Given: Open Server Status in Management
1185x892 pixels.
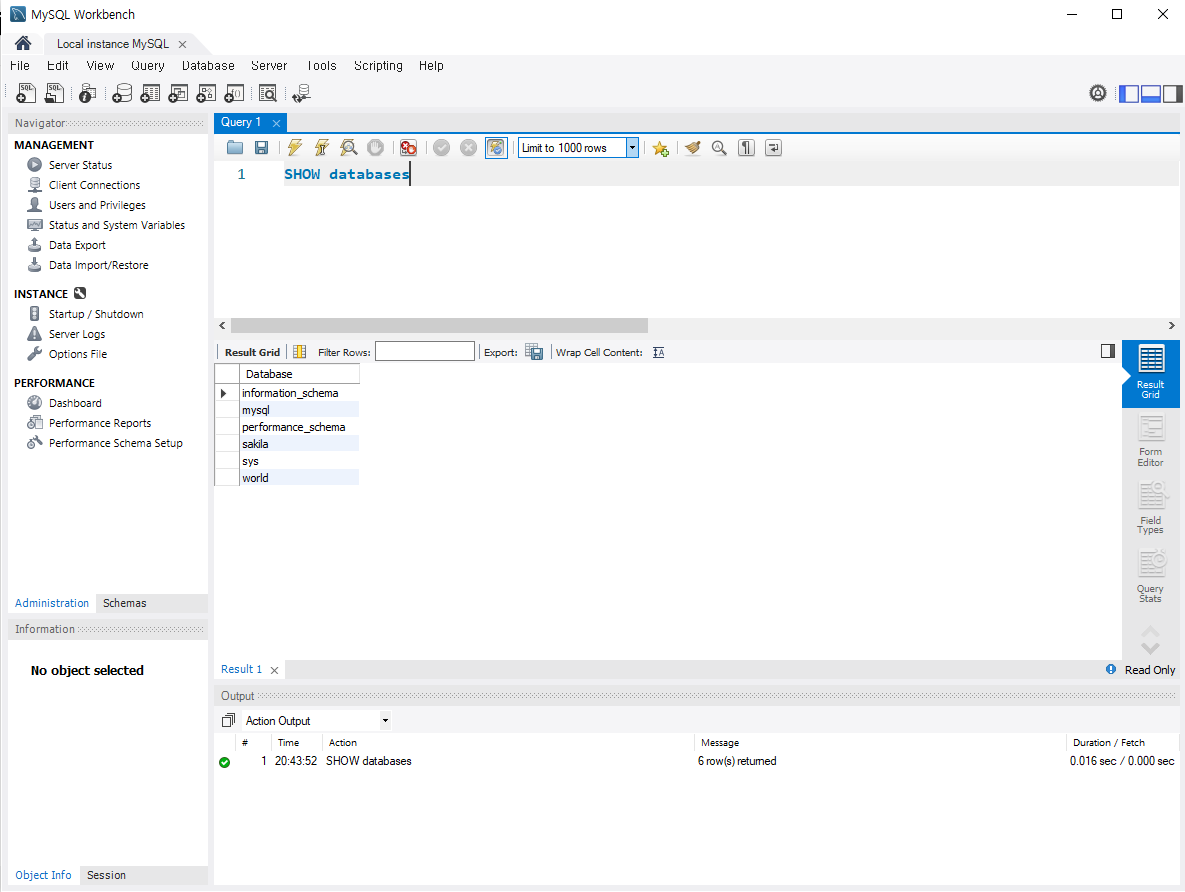Looking at the screenshot, I should point(80,165).
